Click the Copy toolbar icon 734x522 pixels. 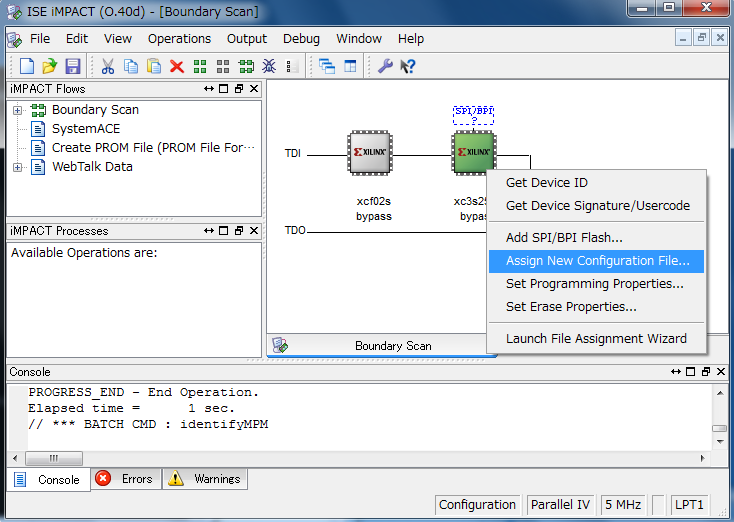point(131,66)
